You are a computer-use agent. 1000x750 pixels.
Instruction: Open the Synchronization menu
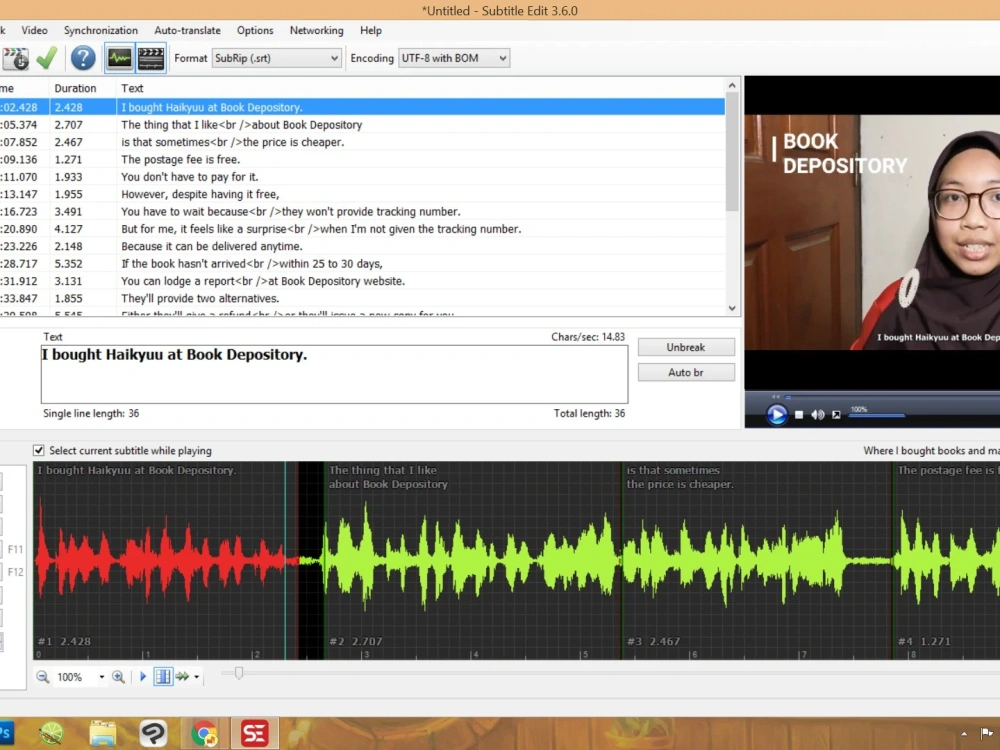point(101,30)
